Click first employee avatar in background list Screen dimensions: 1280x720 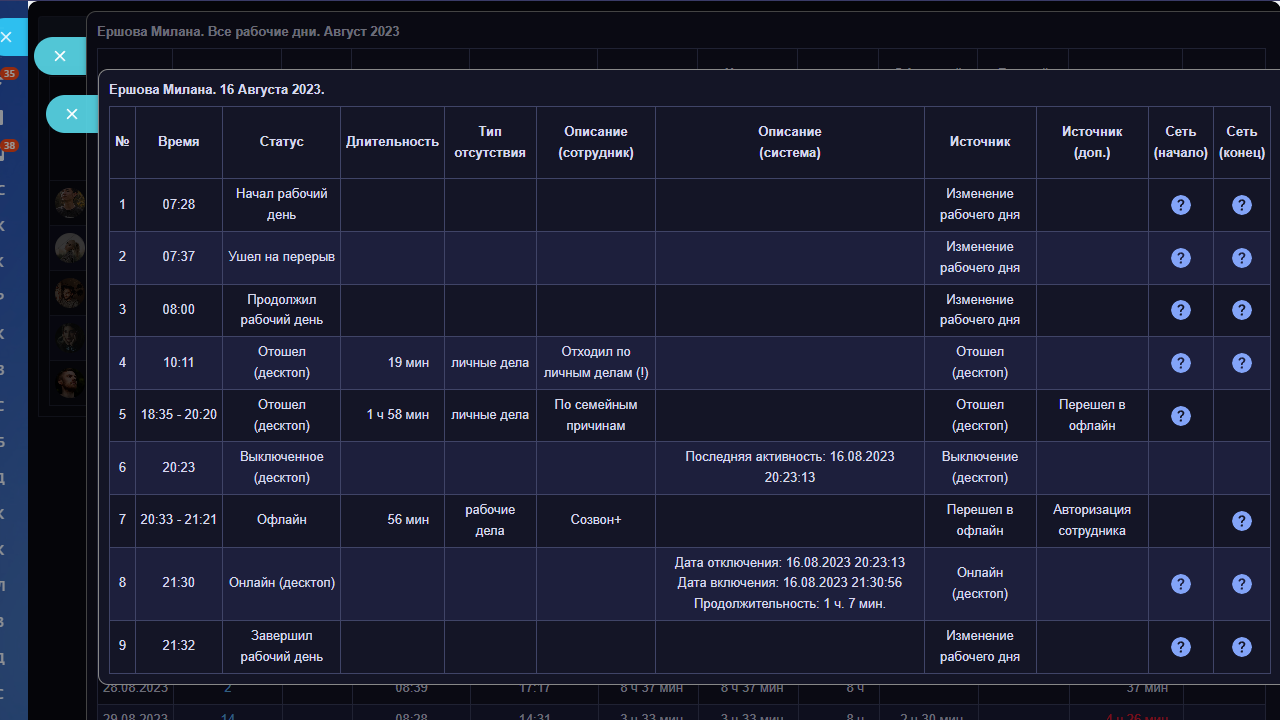point(70,203)
